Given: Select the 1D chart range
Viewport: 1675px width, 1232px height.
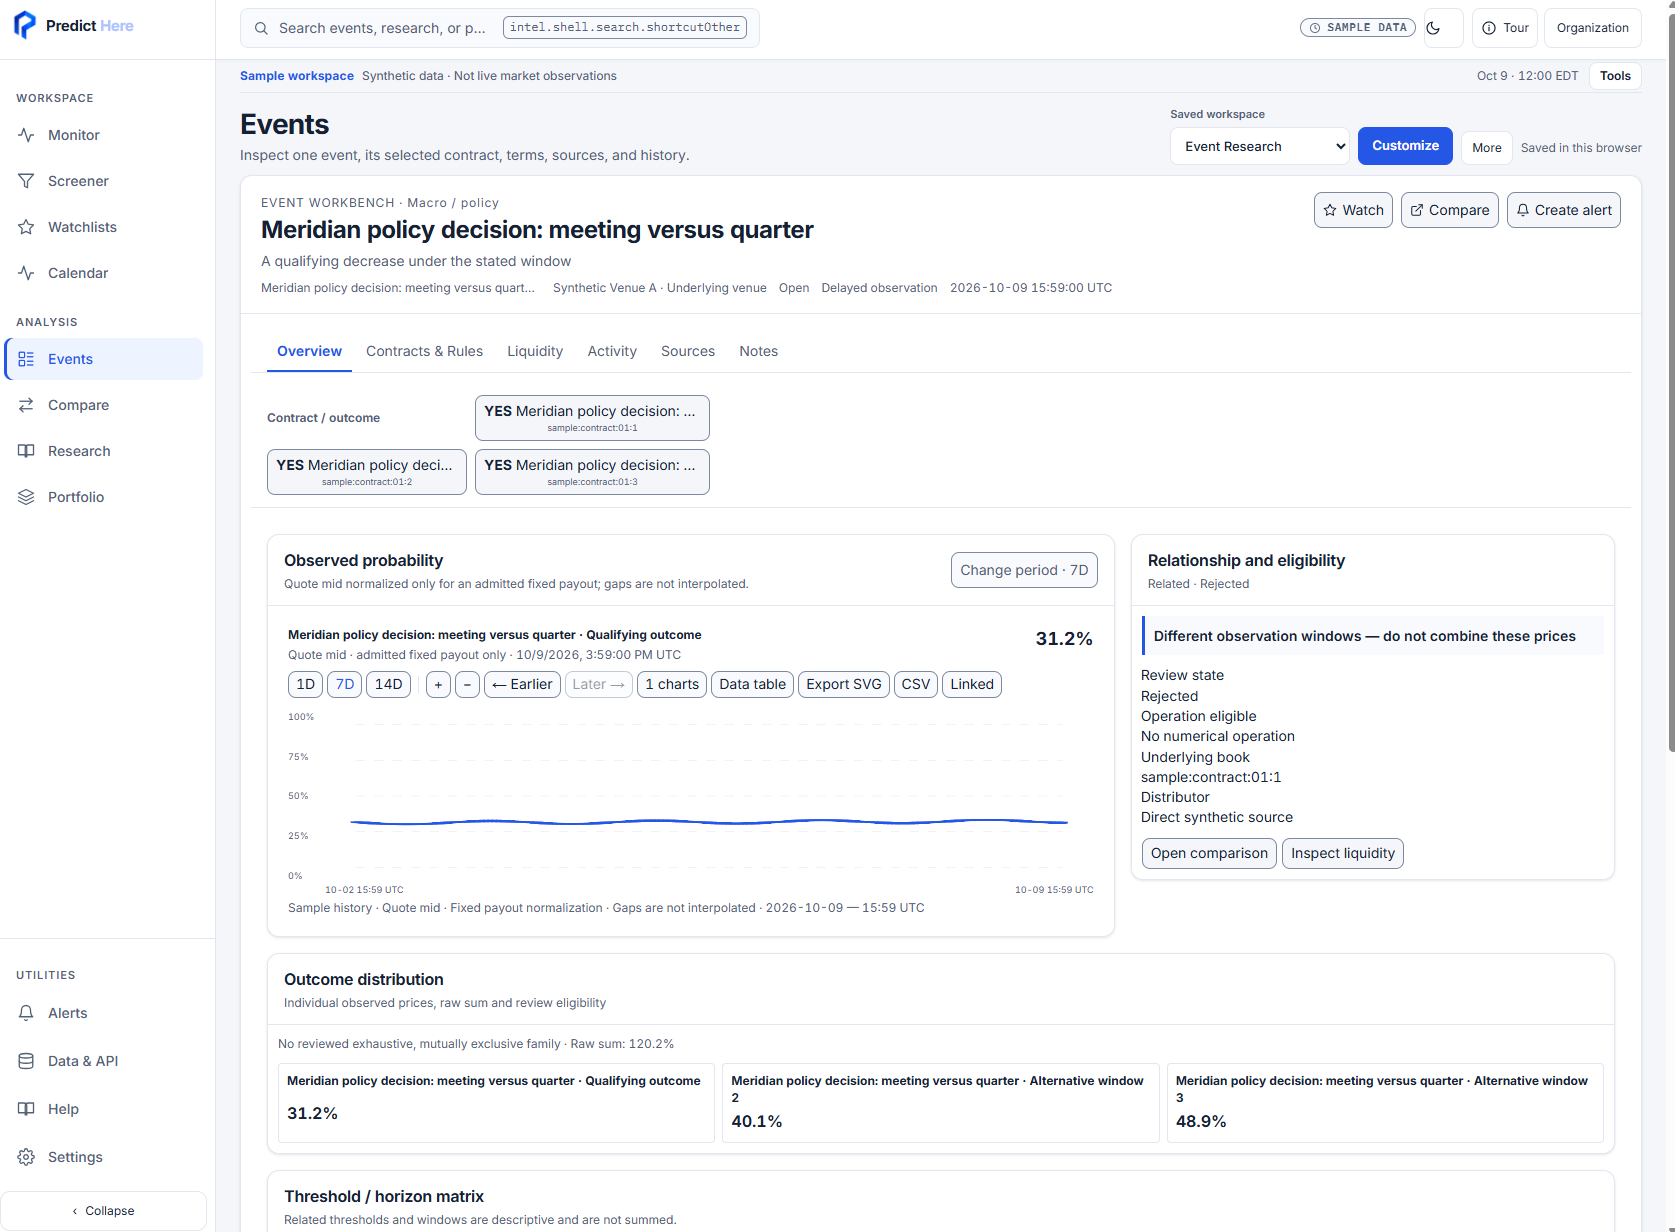Looking at the screenshot, I should [305, 684].
